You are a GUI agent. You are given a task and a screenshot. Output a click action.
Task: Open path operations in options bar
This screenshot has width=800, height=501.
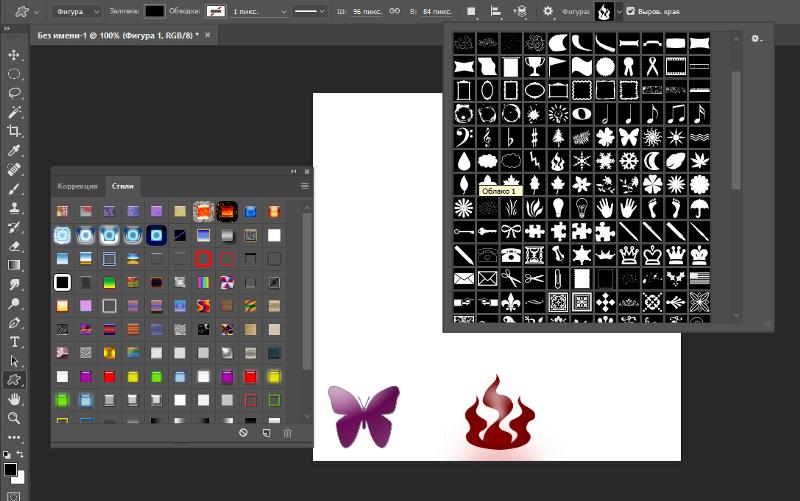click(x=472, y=11)
